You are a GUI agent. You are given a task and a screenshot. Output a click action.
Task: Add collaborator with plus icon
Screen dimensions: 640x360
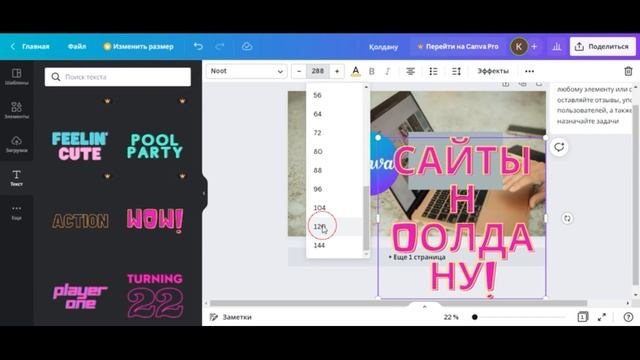534,47
